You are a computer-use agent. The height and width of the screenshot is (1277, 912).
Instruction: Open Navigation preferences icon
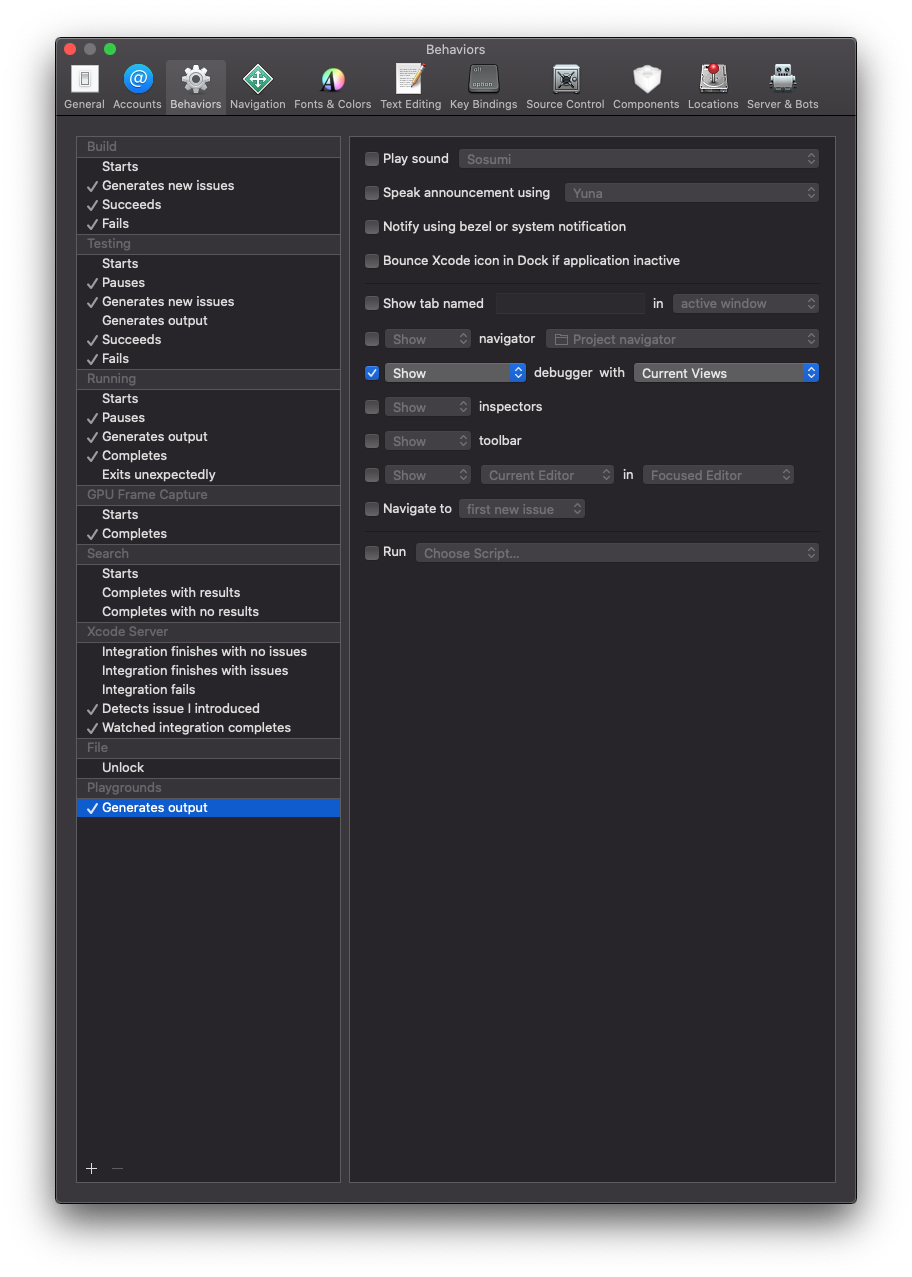click(258, 79)
